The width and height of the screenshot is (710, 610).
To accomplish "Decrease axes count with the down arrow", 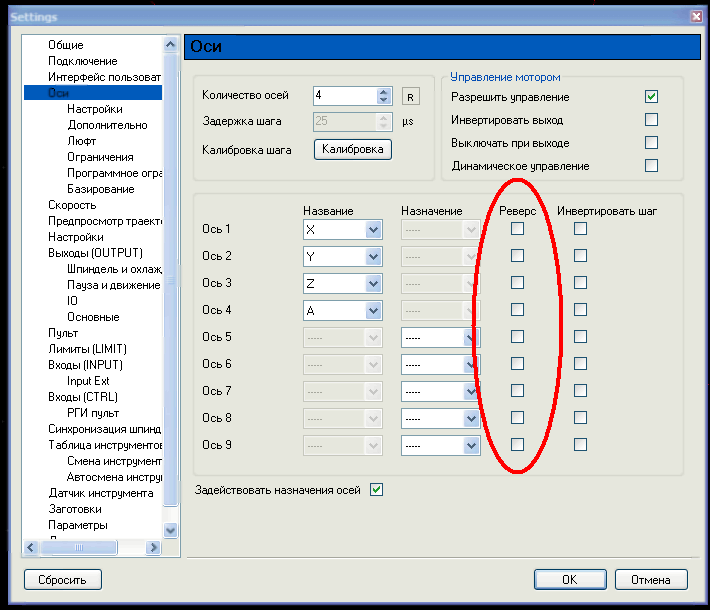I will click(x=384, y=100).
